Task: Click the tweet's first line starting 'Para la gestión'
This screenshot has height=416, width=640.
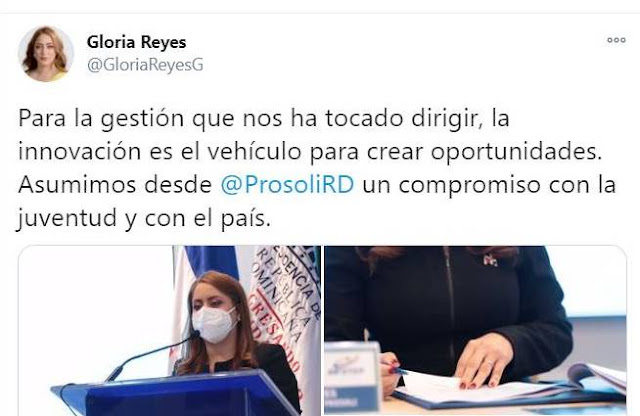Action: (x=264, y=119)
